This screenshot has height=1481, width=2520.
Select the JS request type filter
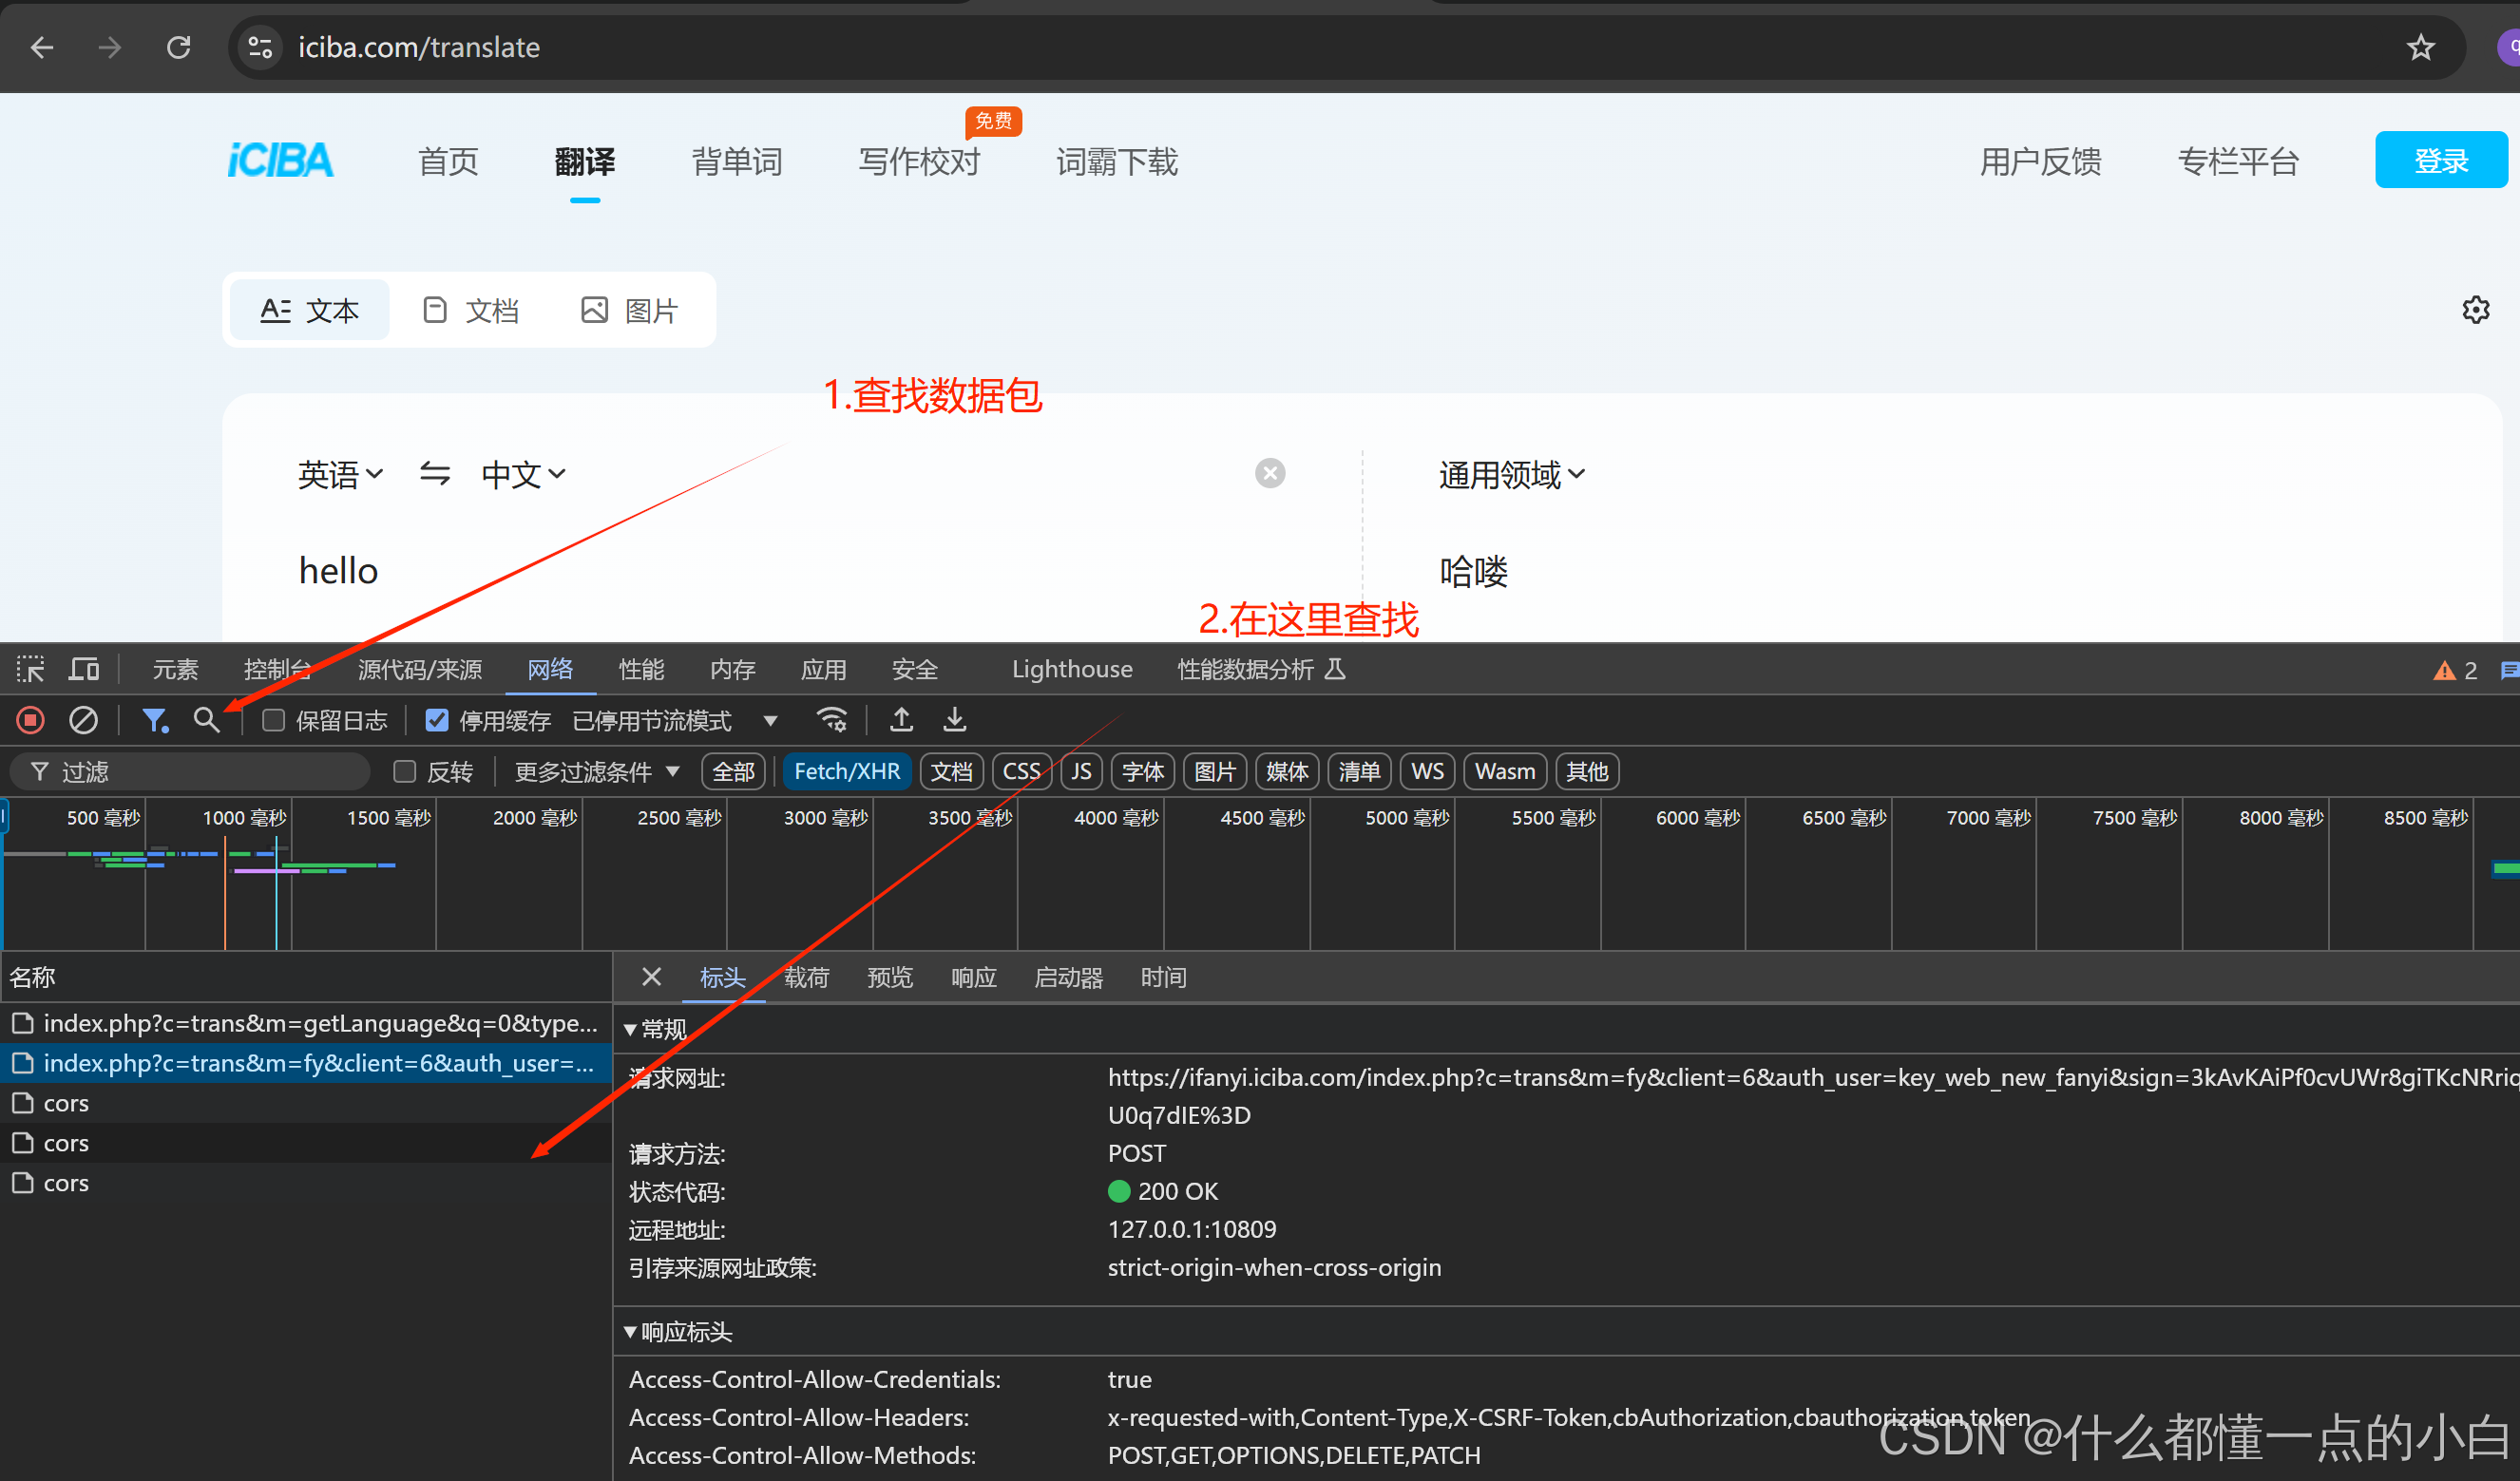[x=1081, y=771]
